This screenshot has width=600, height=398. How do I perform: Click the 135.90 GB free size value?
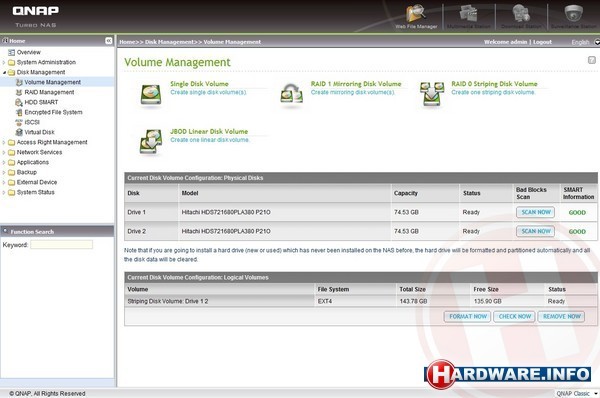488,301
